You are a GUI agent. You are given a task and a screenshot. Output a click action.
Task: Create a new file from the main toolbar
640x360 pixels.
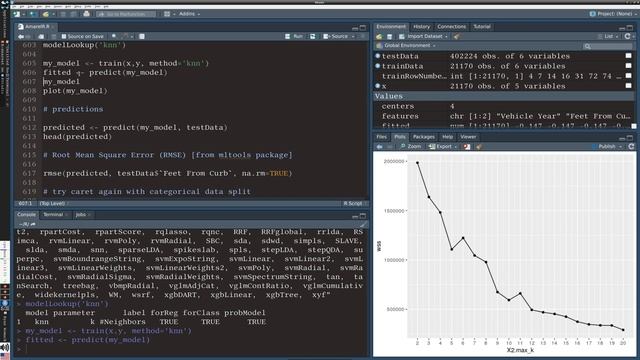(17, 14)
